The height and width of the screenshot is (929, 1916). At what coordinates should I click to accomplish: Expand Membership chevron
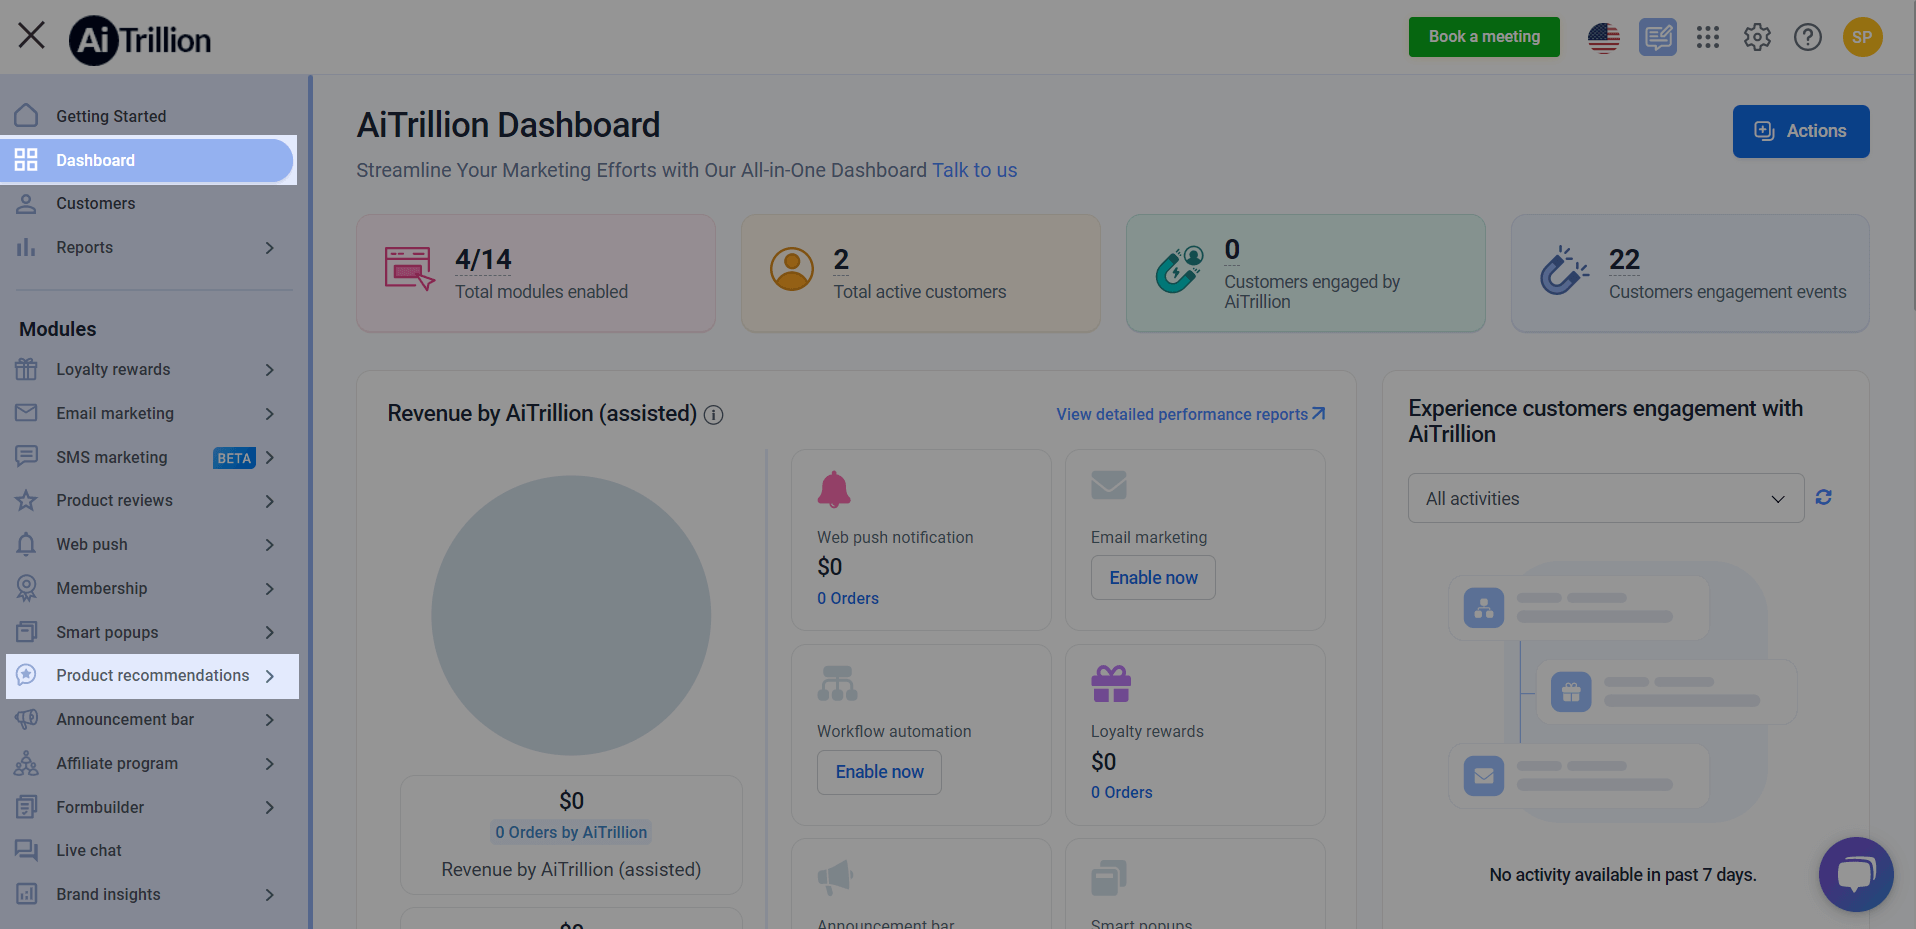(x=270, y=588)
